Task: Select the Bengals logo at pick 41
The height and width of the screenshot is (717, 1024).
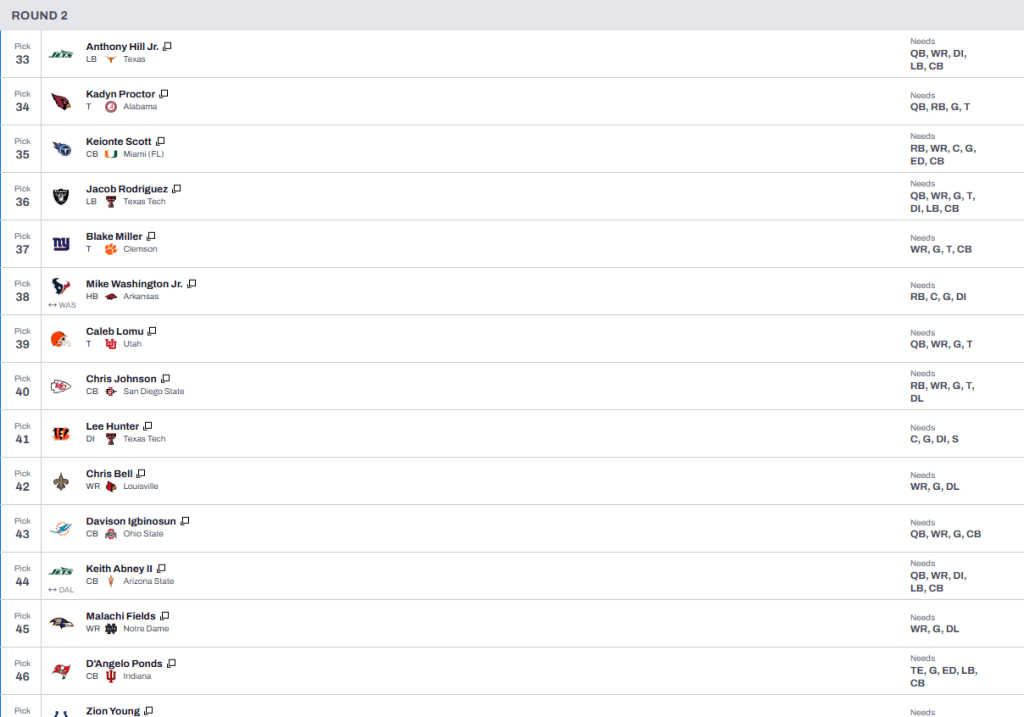Action: [61, 434]
